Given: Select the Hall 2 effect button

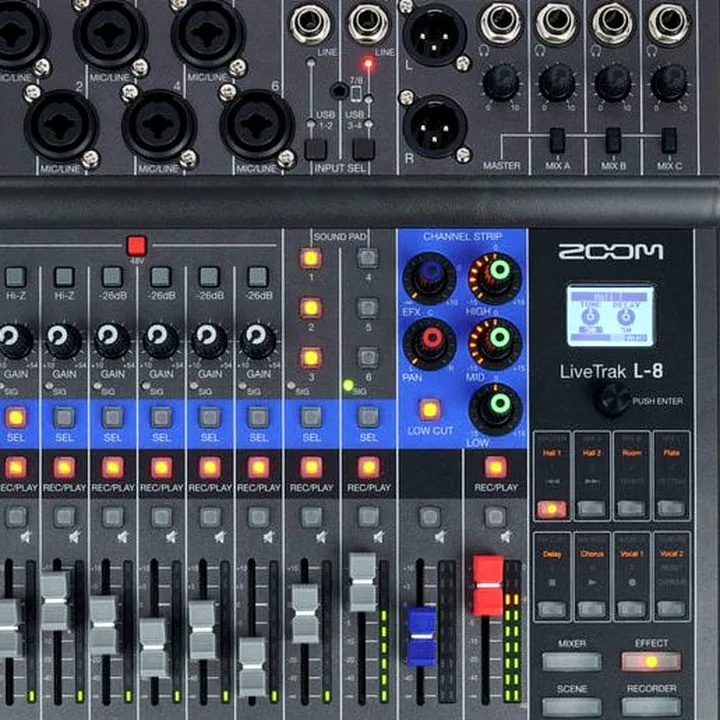Looking at the screenshot, I should coord(591,509).
